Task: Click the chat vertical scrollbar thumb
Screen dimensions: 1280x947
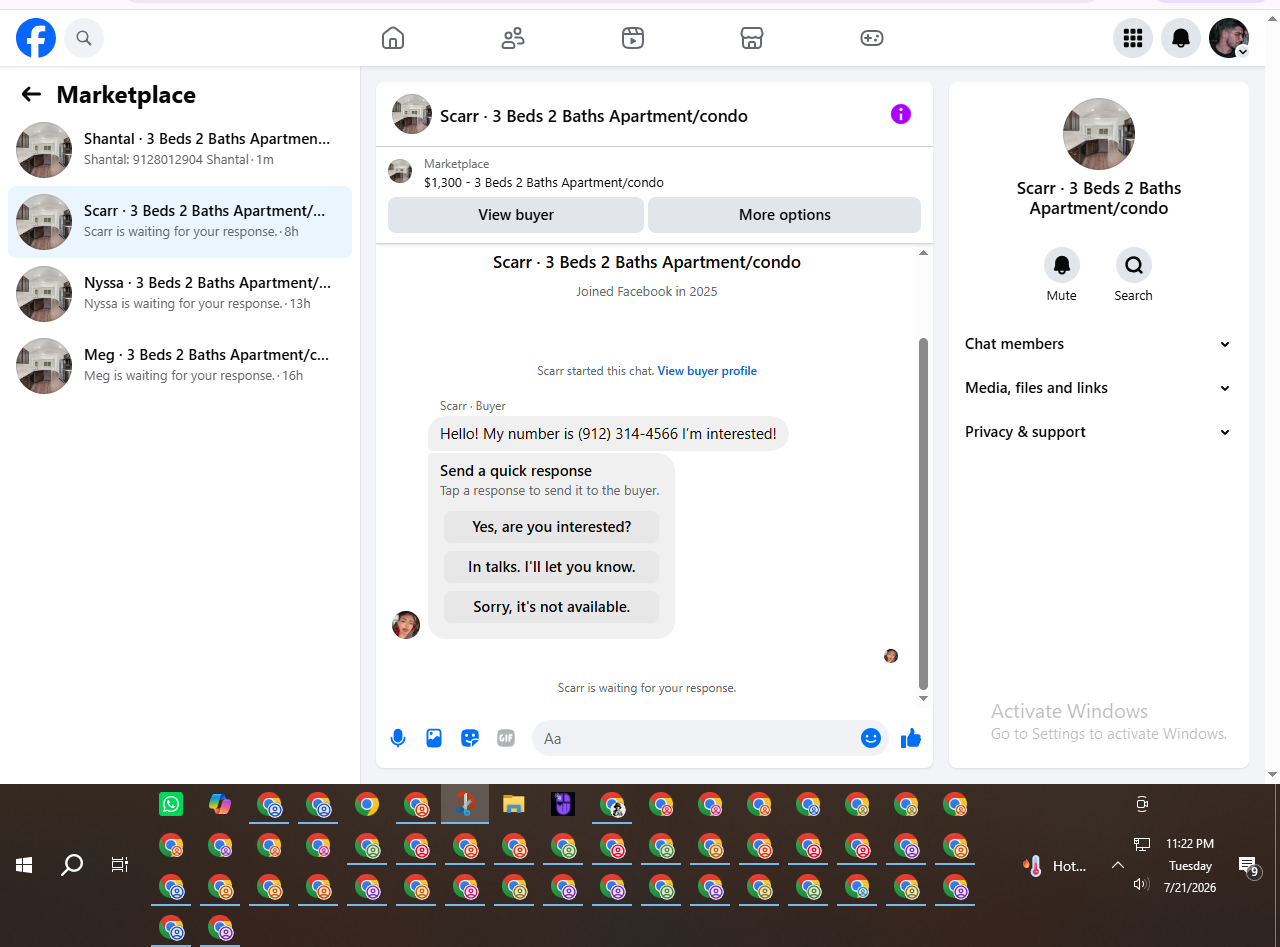Action: coord(923,513)
